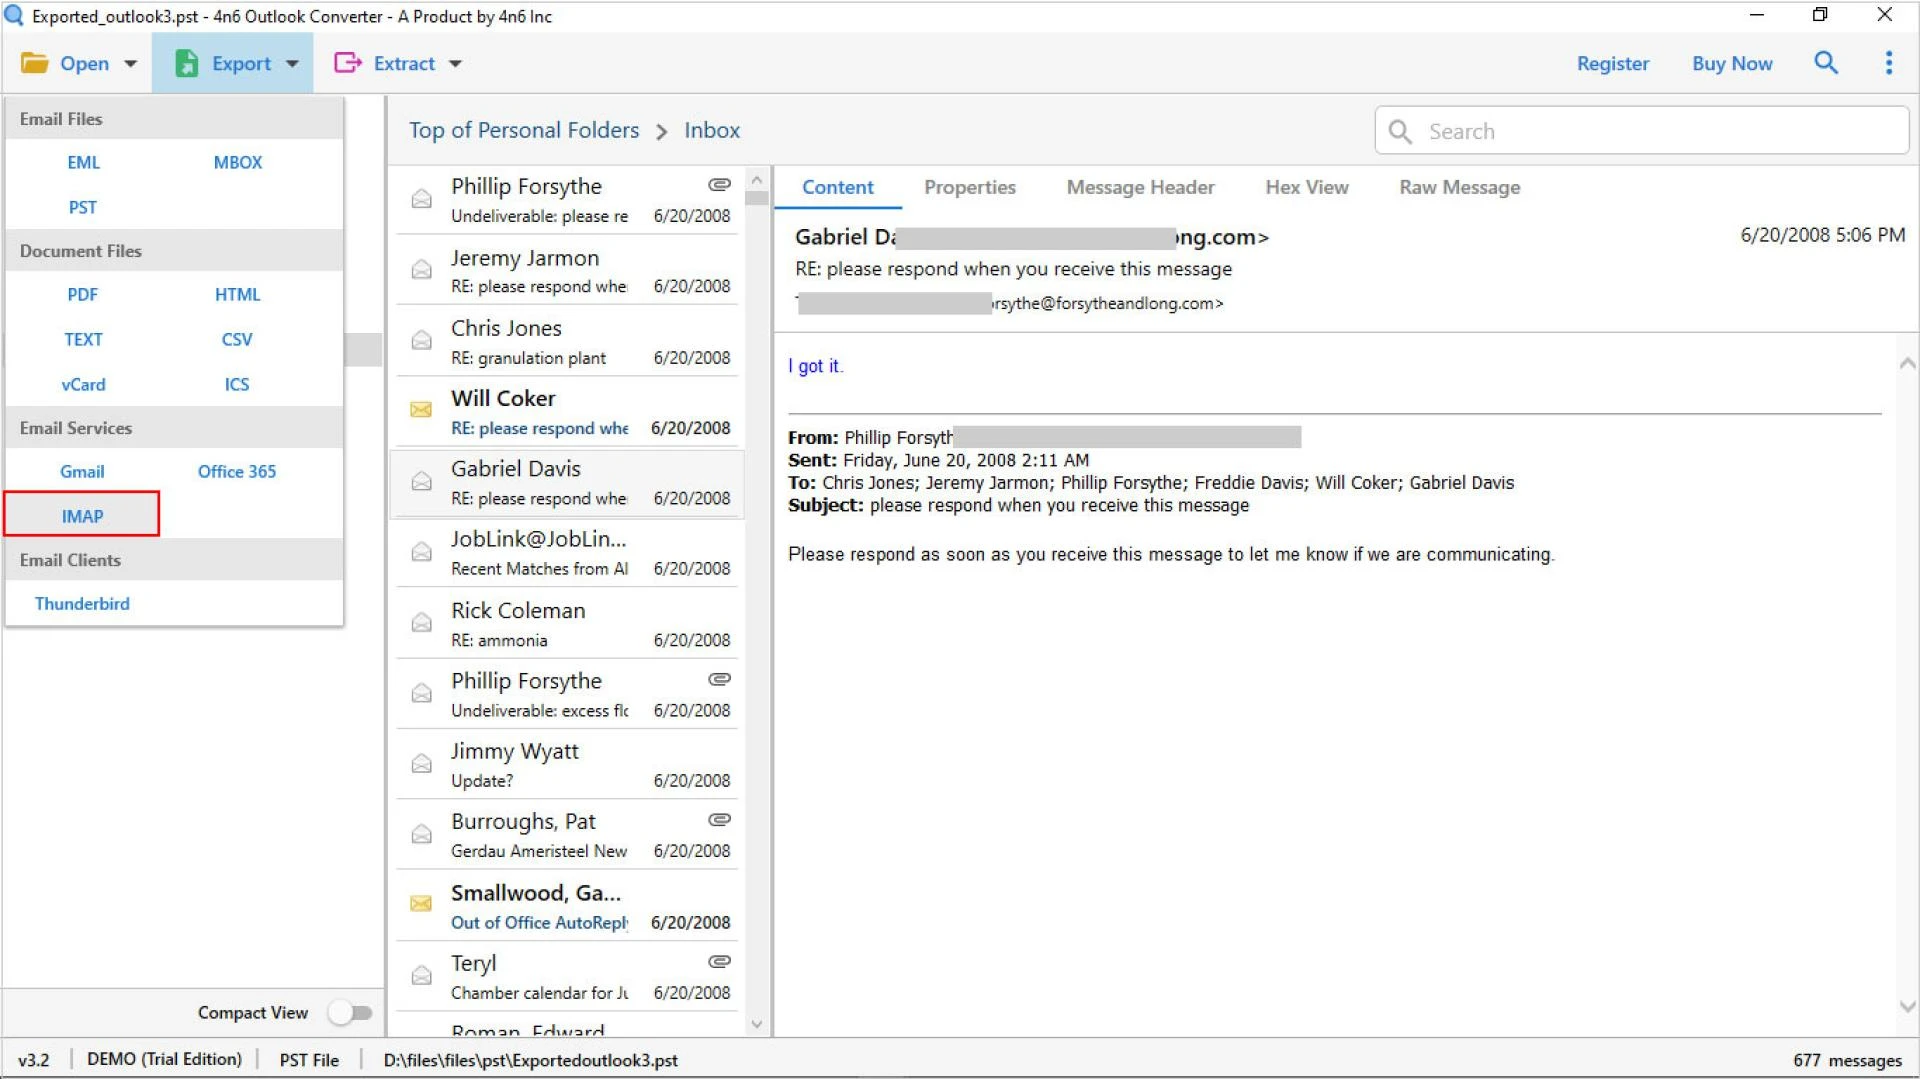Viewport: 1920px width, 1079px height.
Task: Open the three-dot options menu
Action: click(x=1888, y=62)
